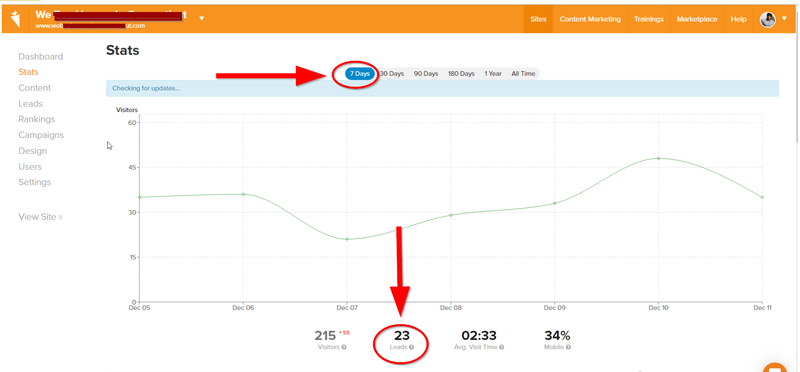
Task: Open the Marketplace menu item
Action: pyautogui.click(x=697, y=19)
